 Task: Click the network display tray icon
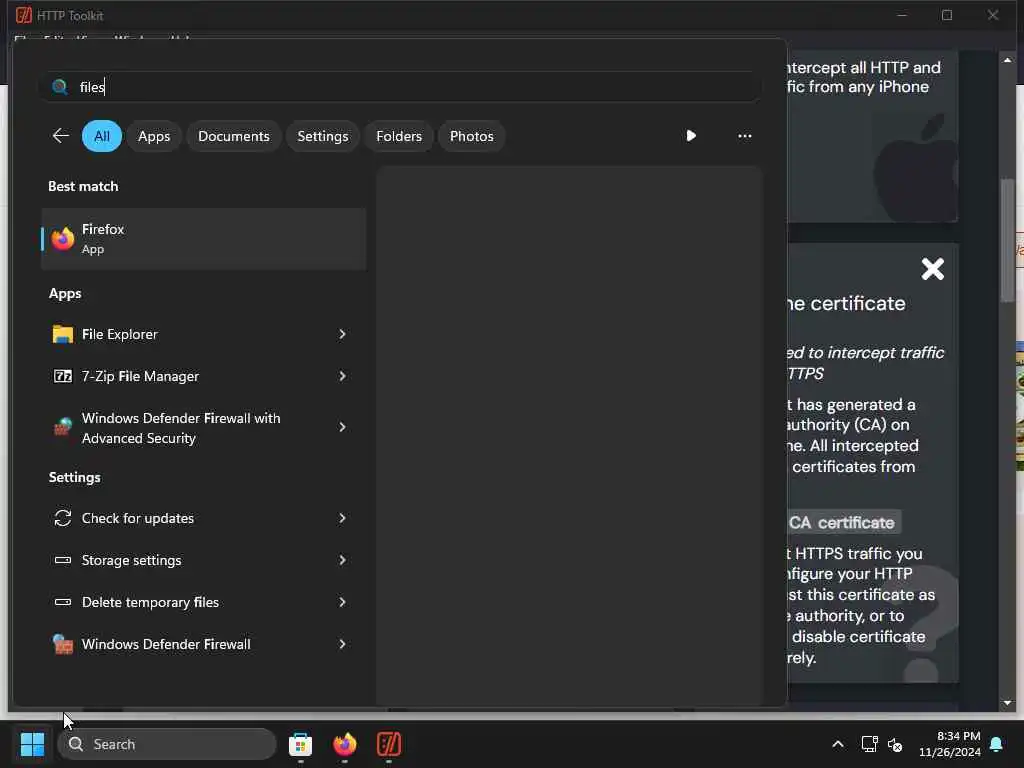pos(869,744)
